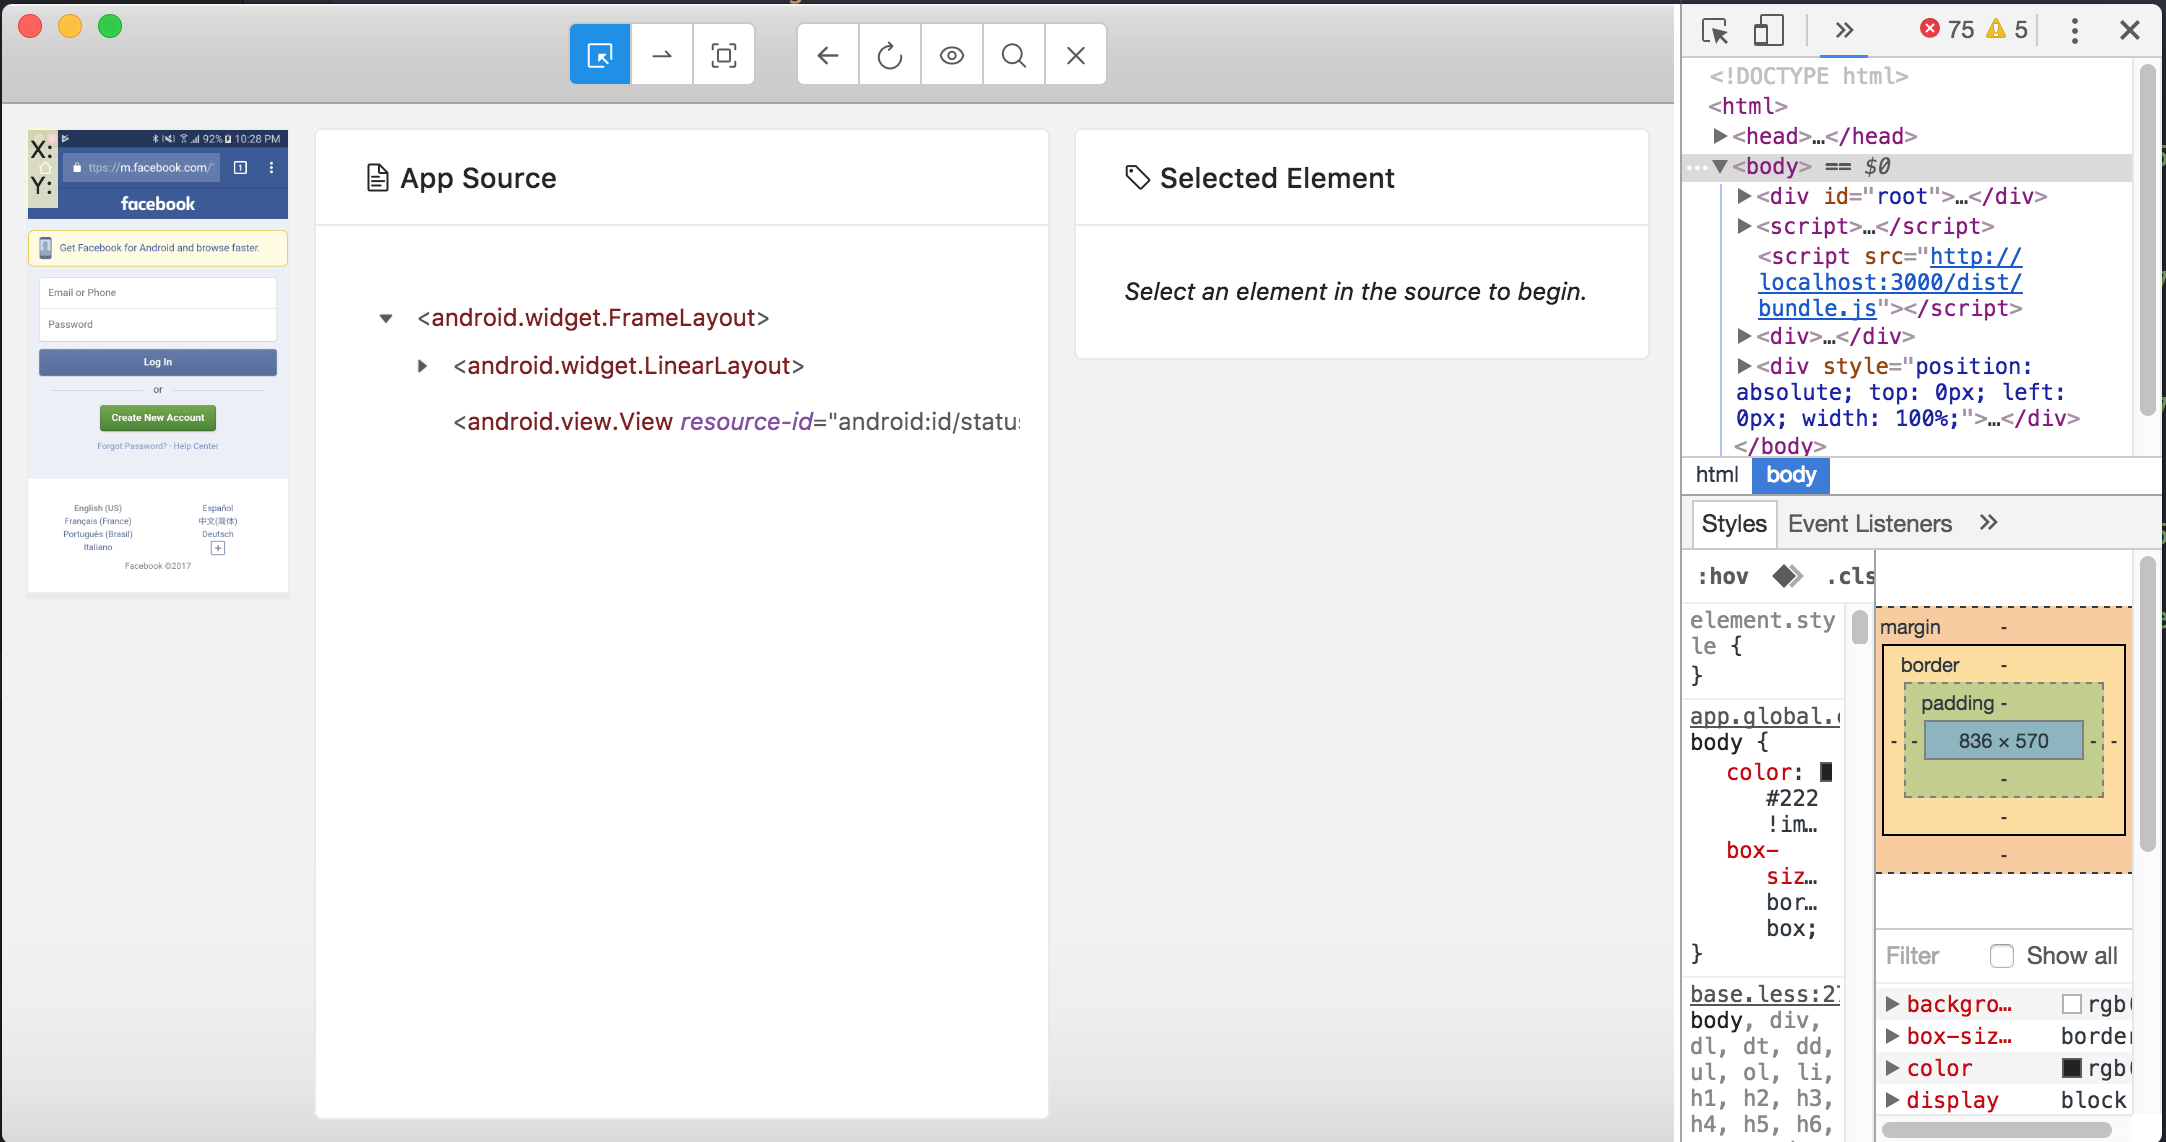
Task: Click color computed rgb swatch
Action: click(2072, 1068)
